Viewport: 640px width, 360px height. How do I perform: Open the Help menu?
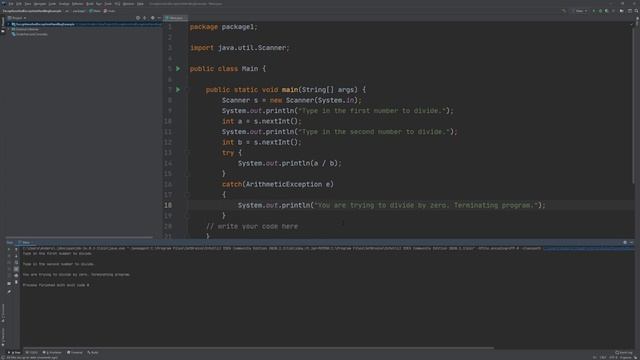tap(140, 4)
